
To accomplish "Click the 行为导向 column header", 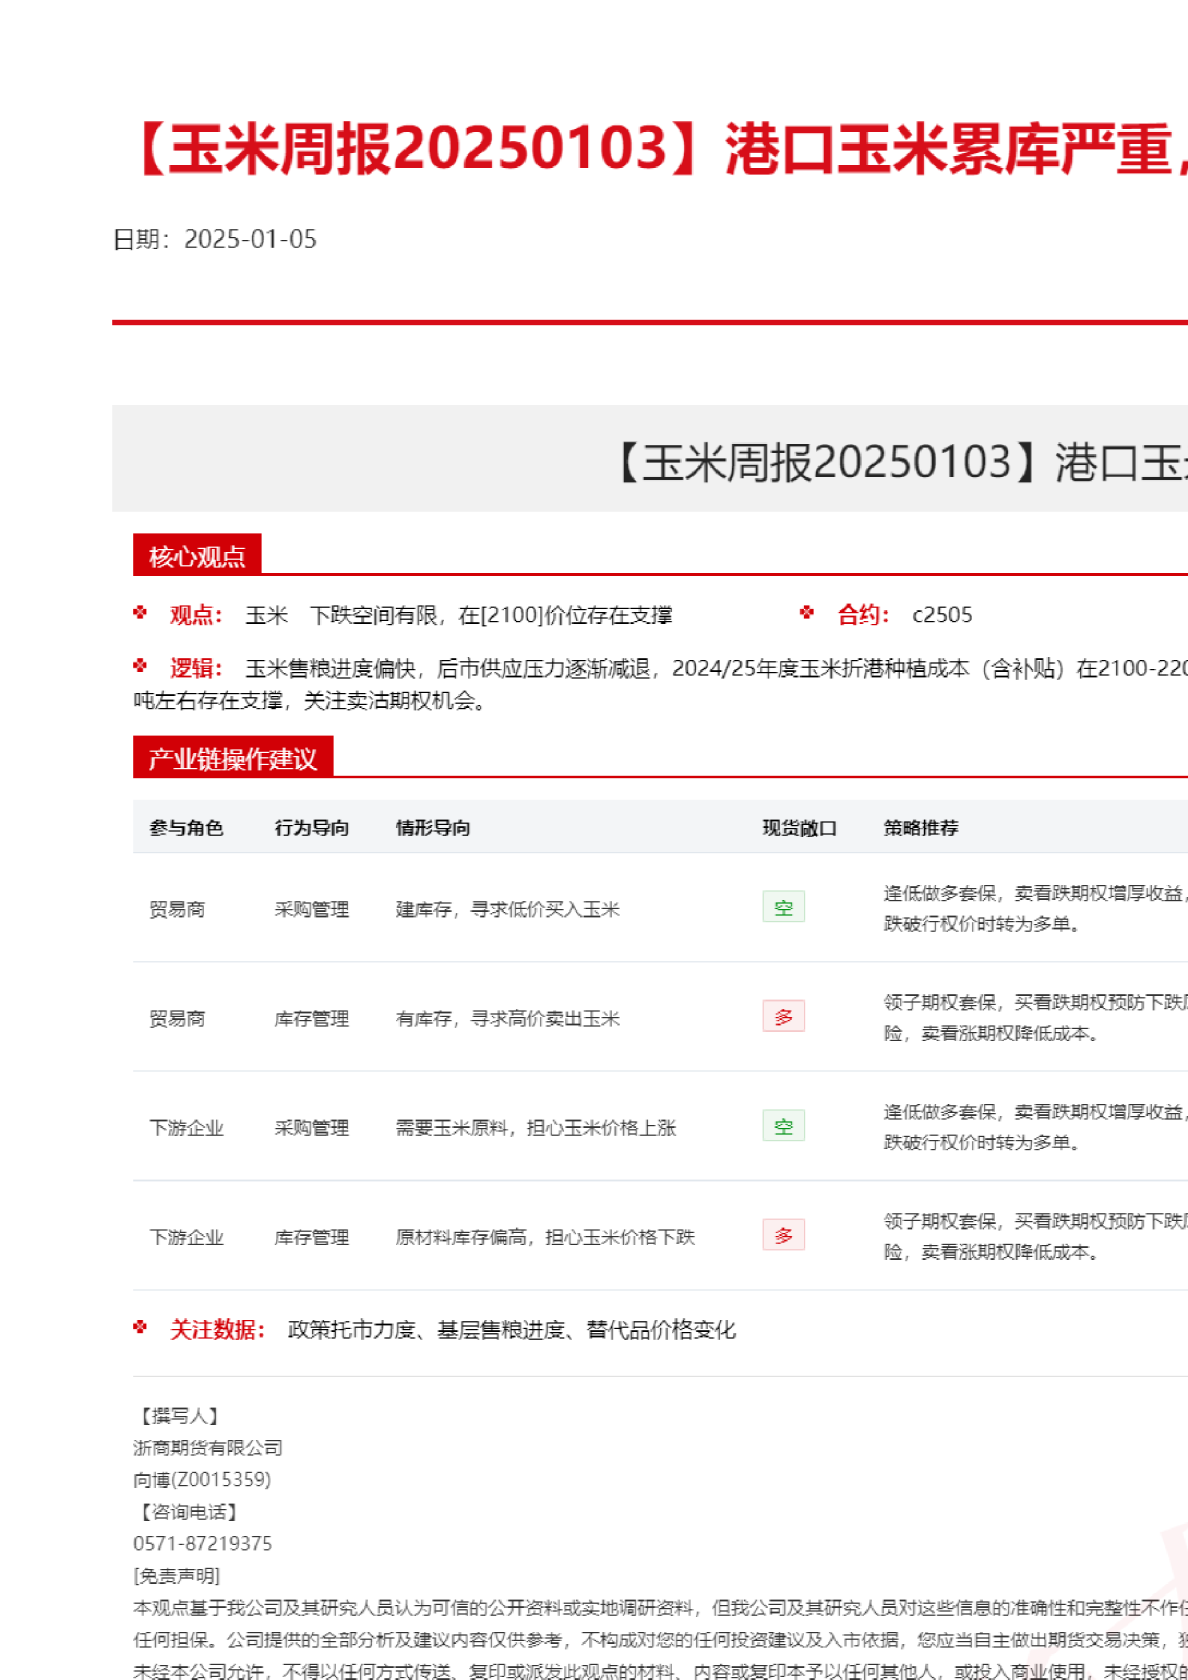I will pos(312,828).
